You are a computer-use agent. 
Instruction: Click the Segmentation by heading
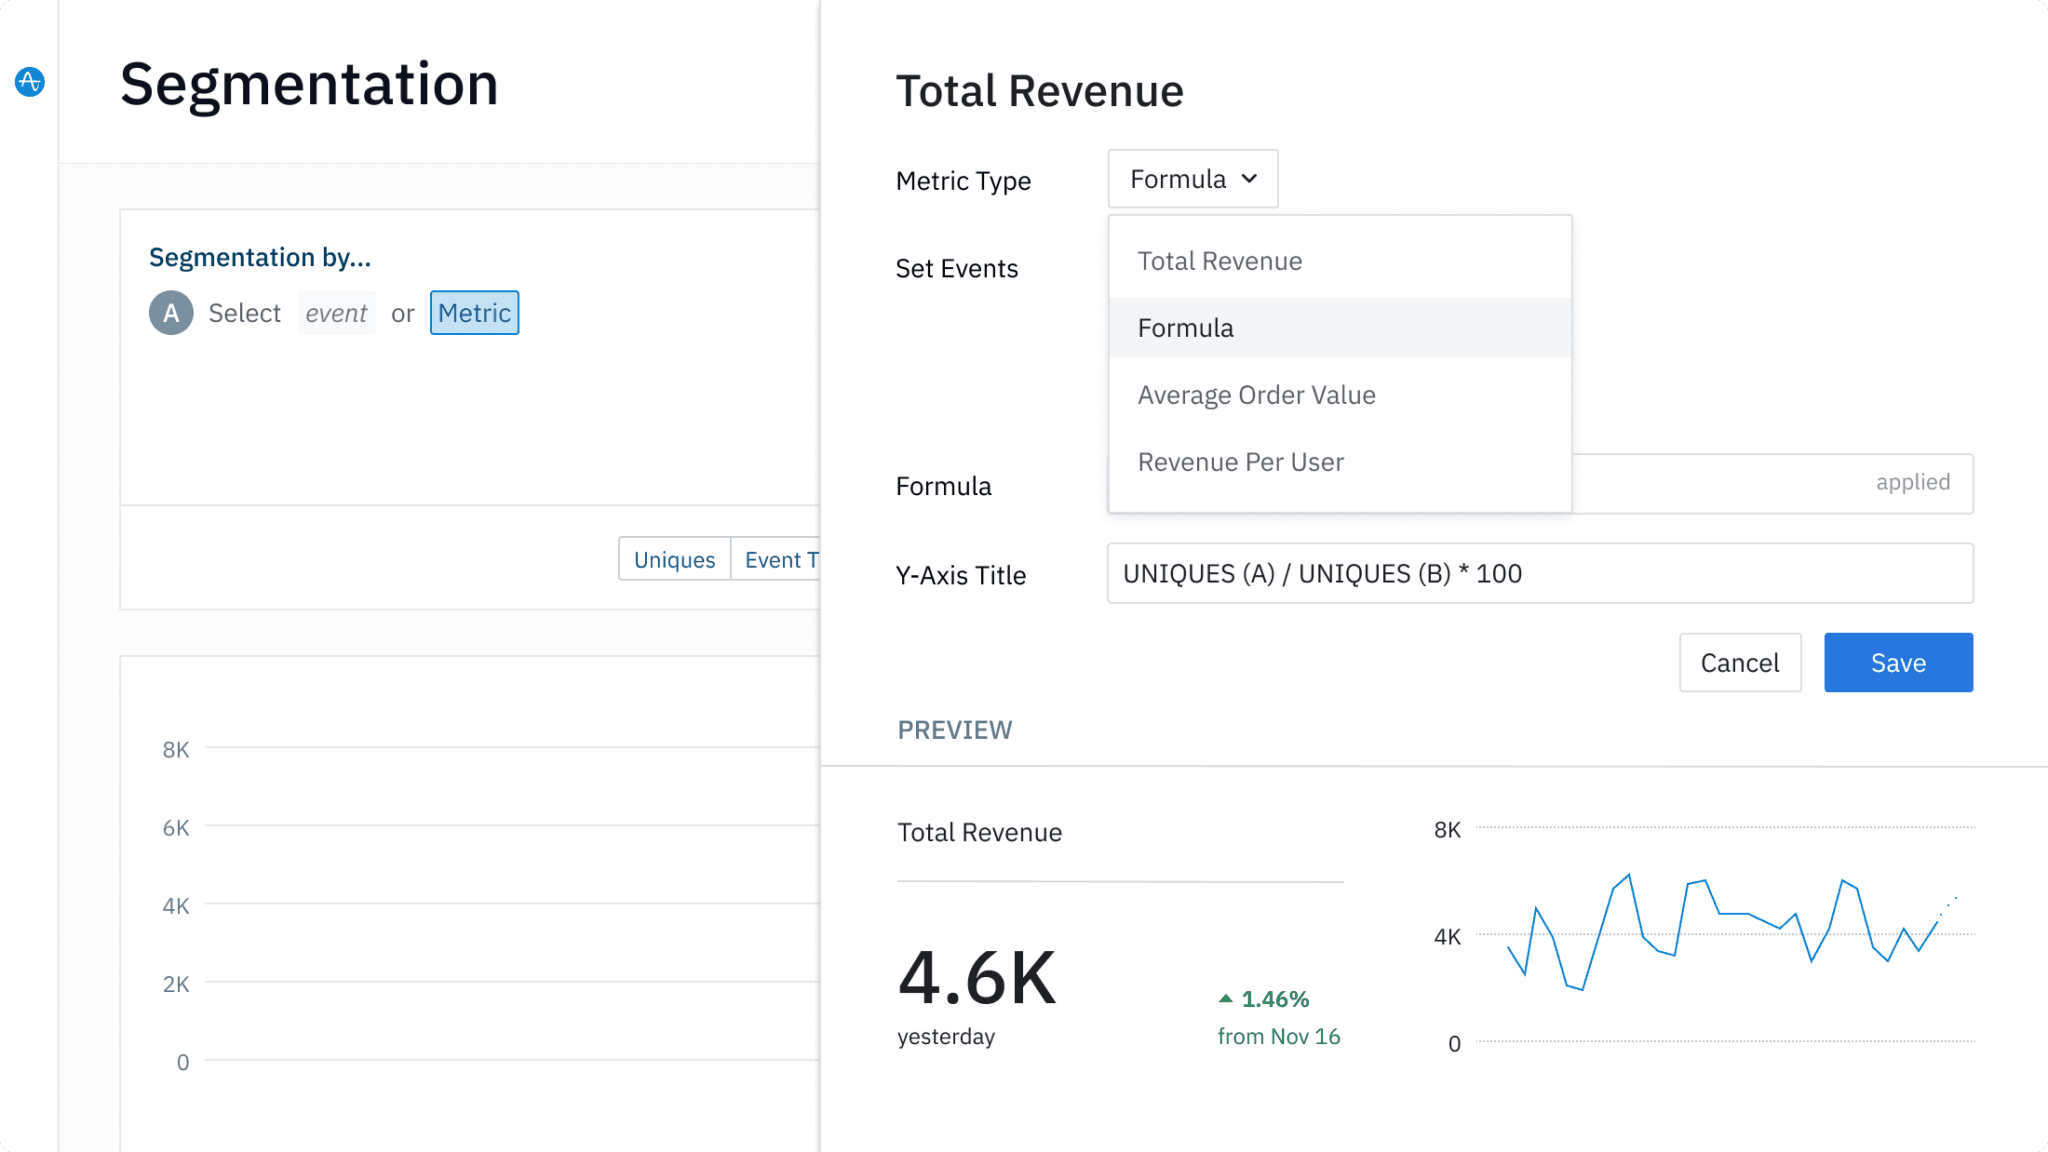260,258
